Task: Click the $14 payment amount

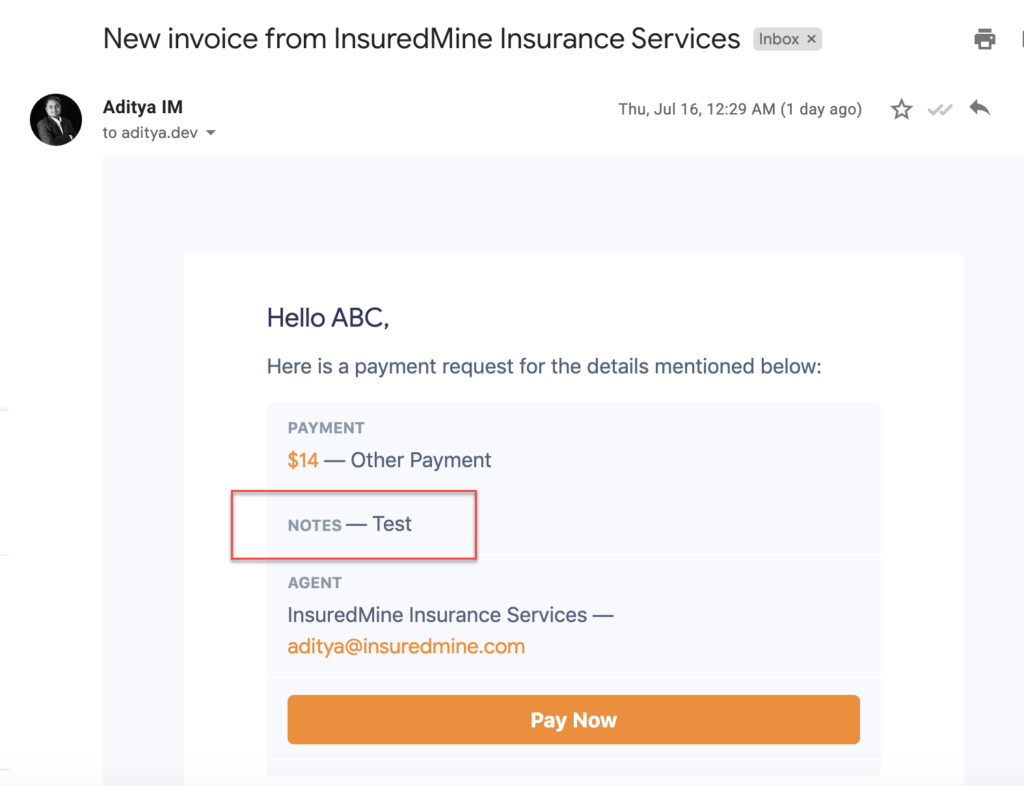Action: pos(302,460)
